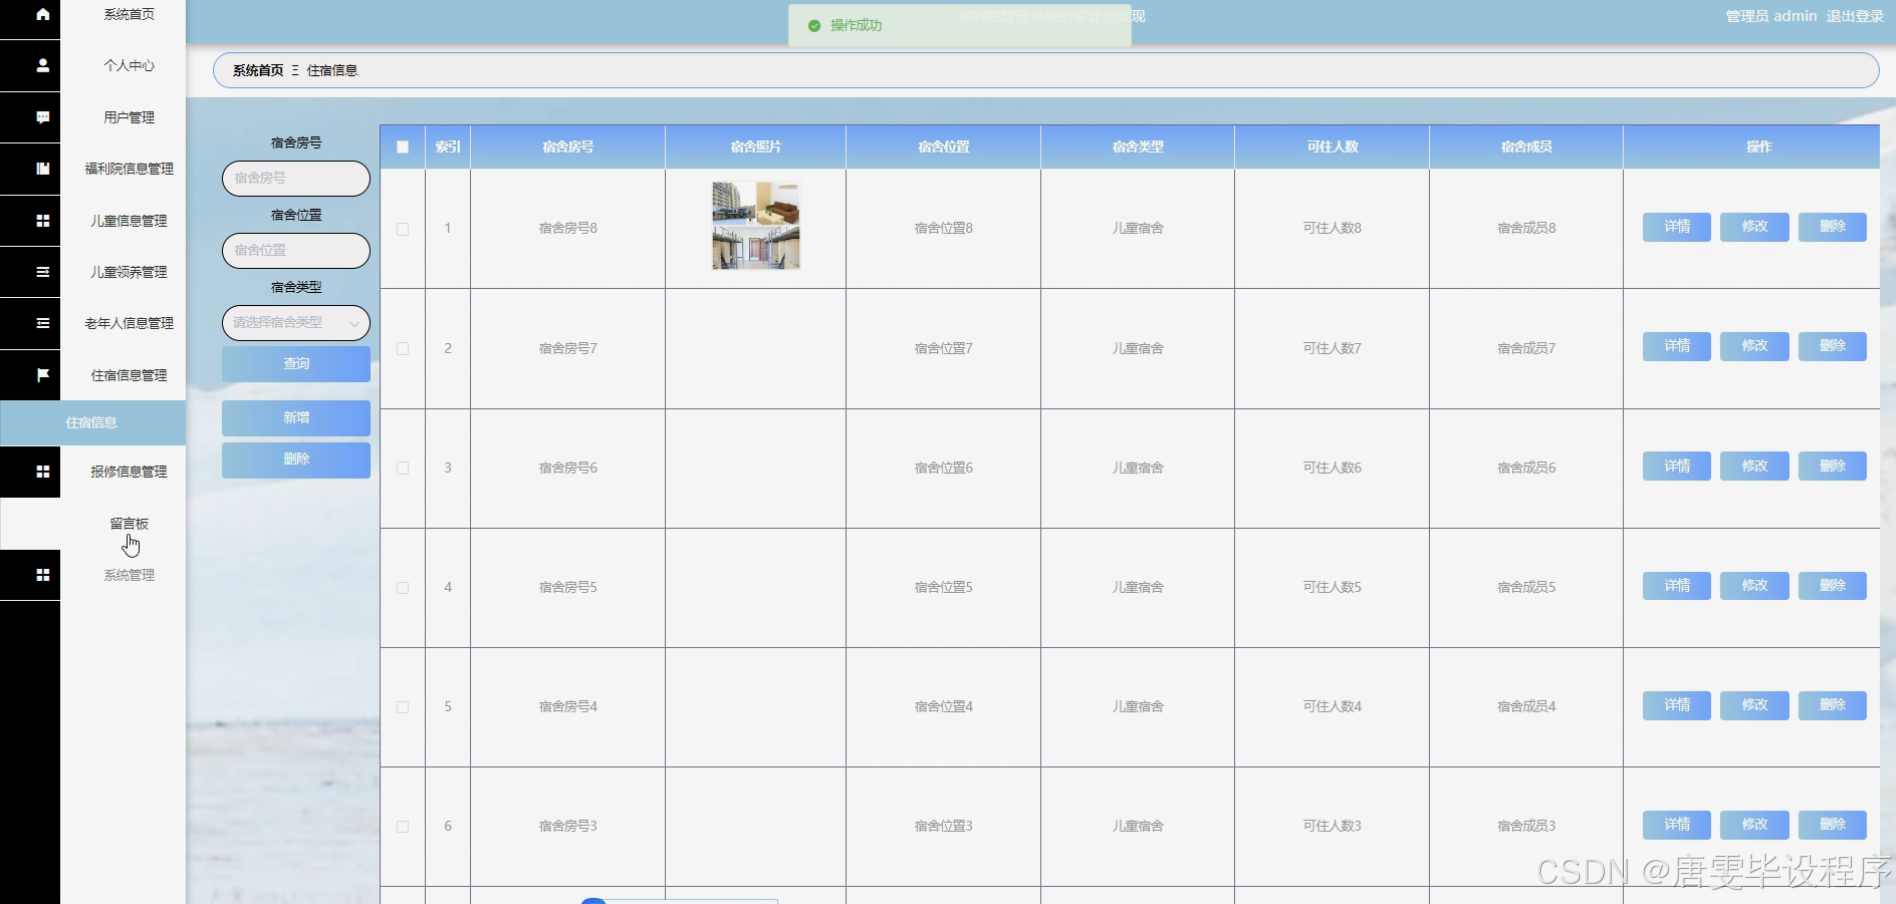Expand 福利院信息管理 menu

[x=129, y=169]
